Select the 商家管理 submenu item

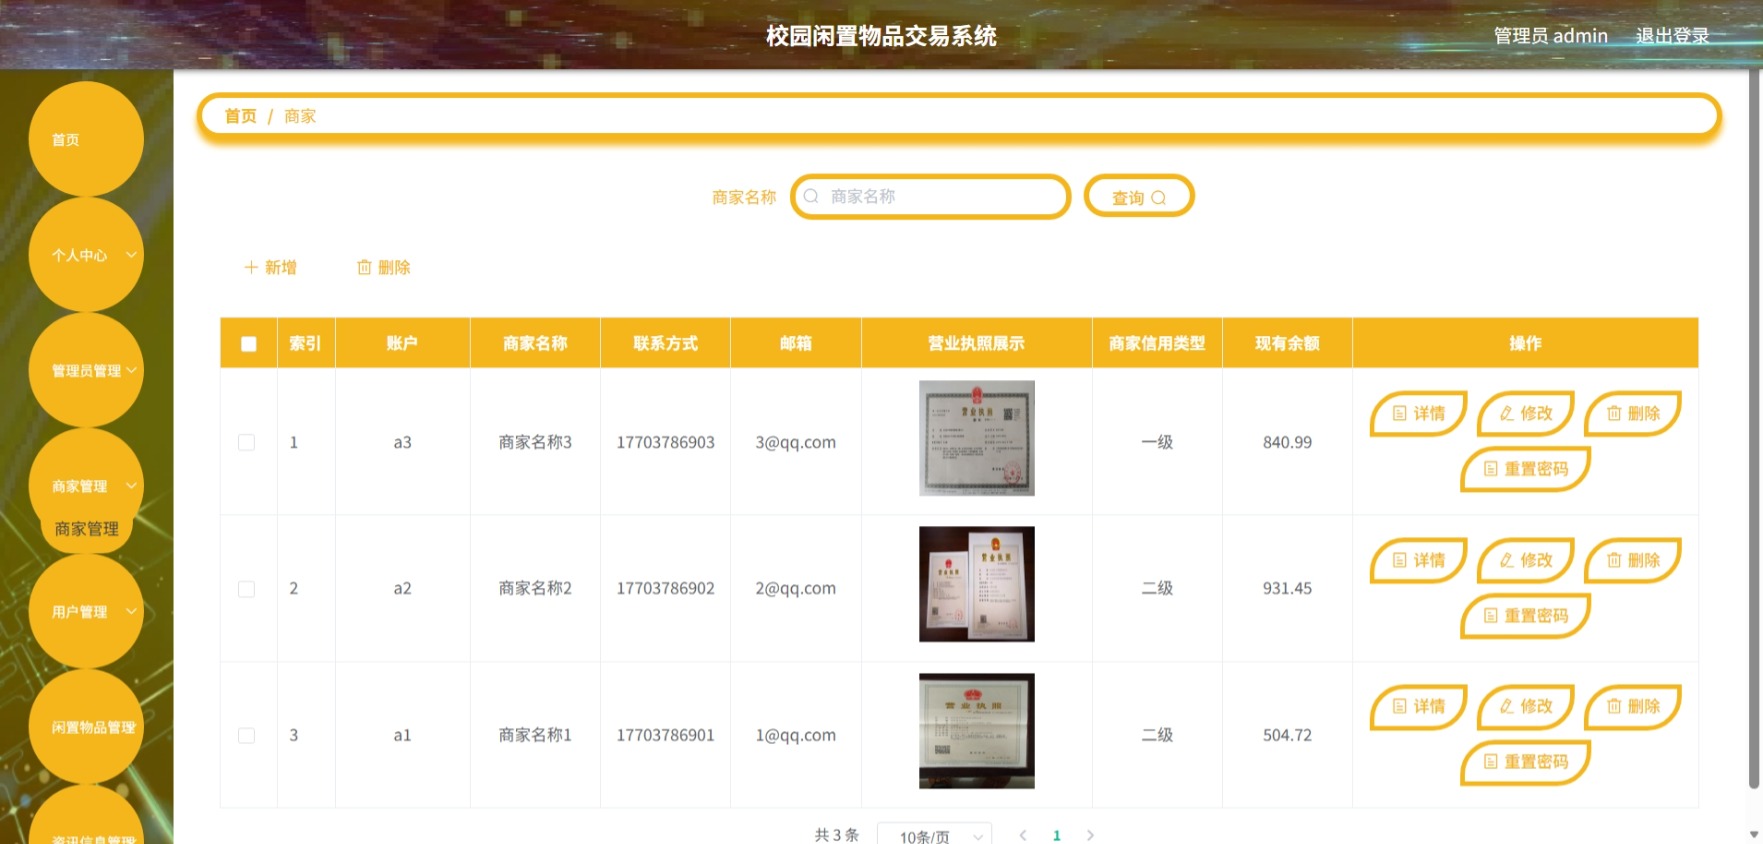(87, 529)
